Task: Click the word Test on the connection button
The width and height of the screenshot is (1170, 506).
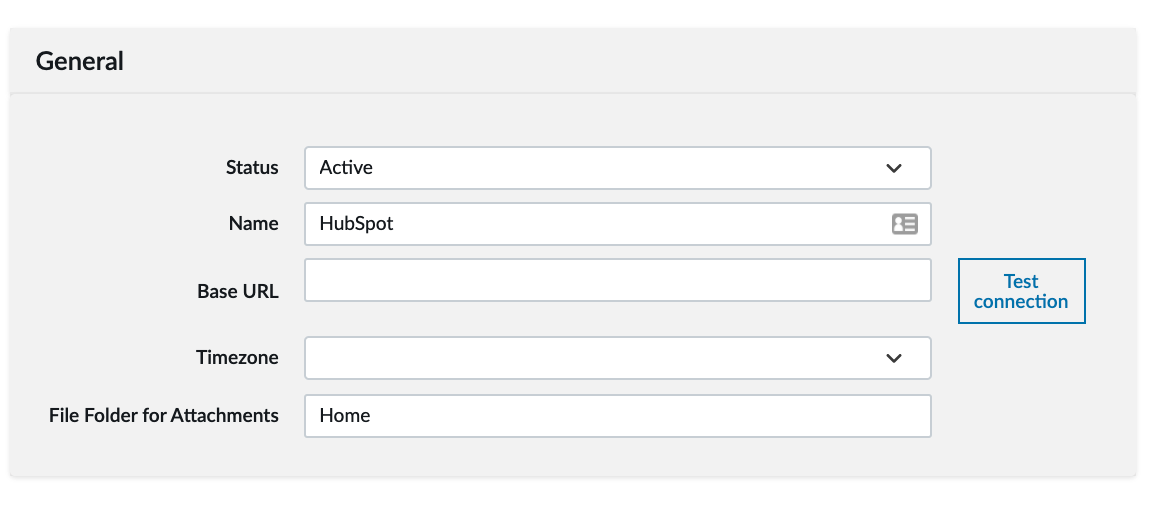Action: coord(1021,281)
